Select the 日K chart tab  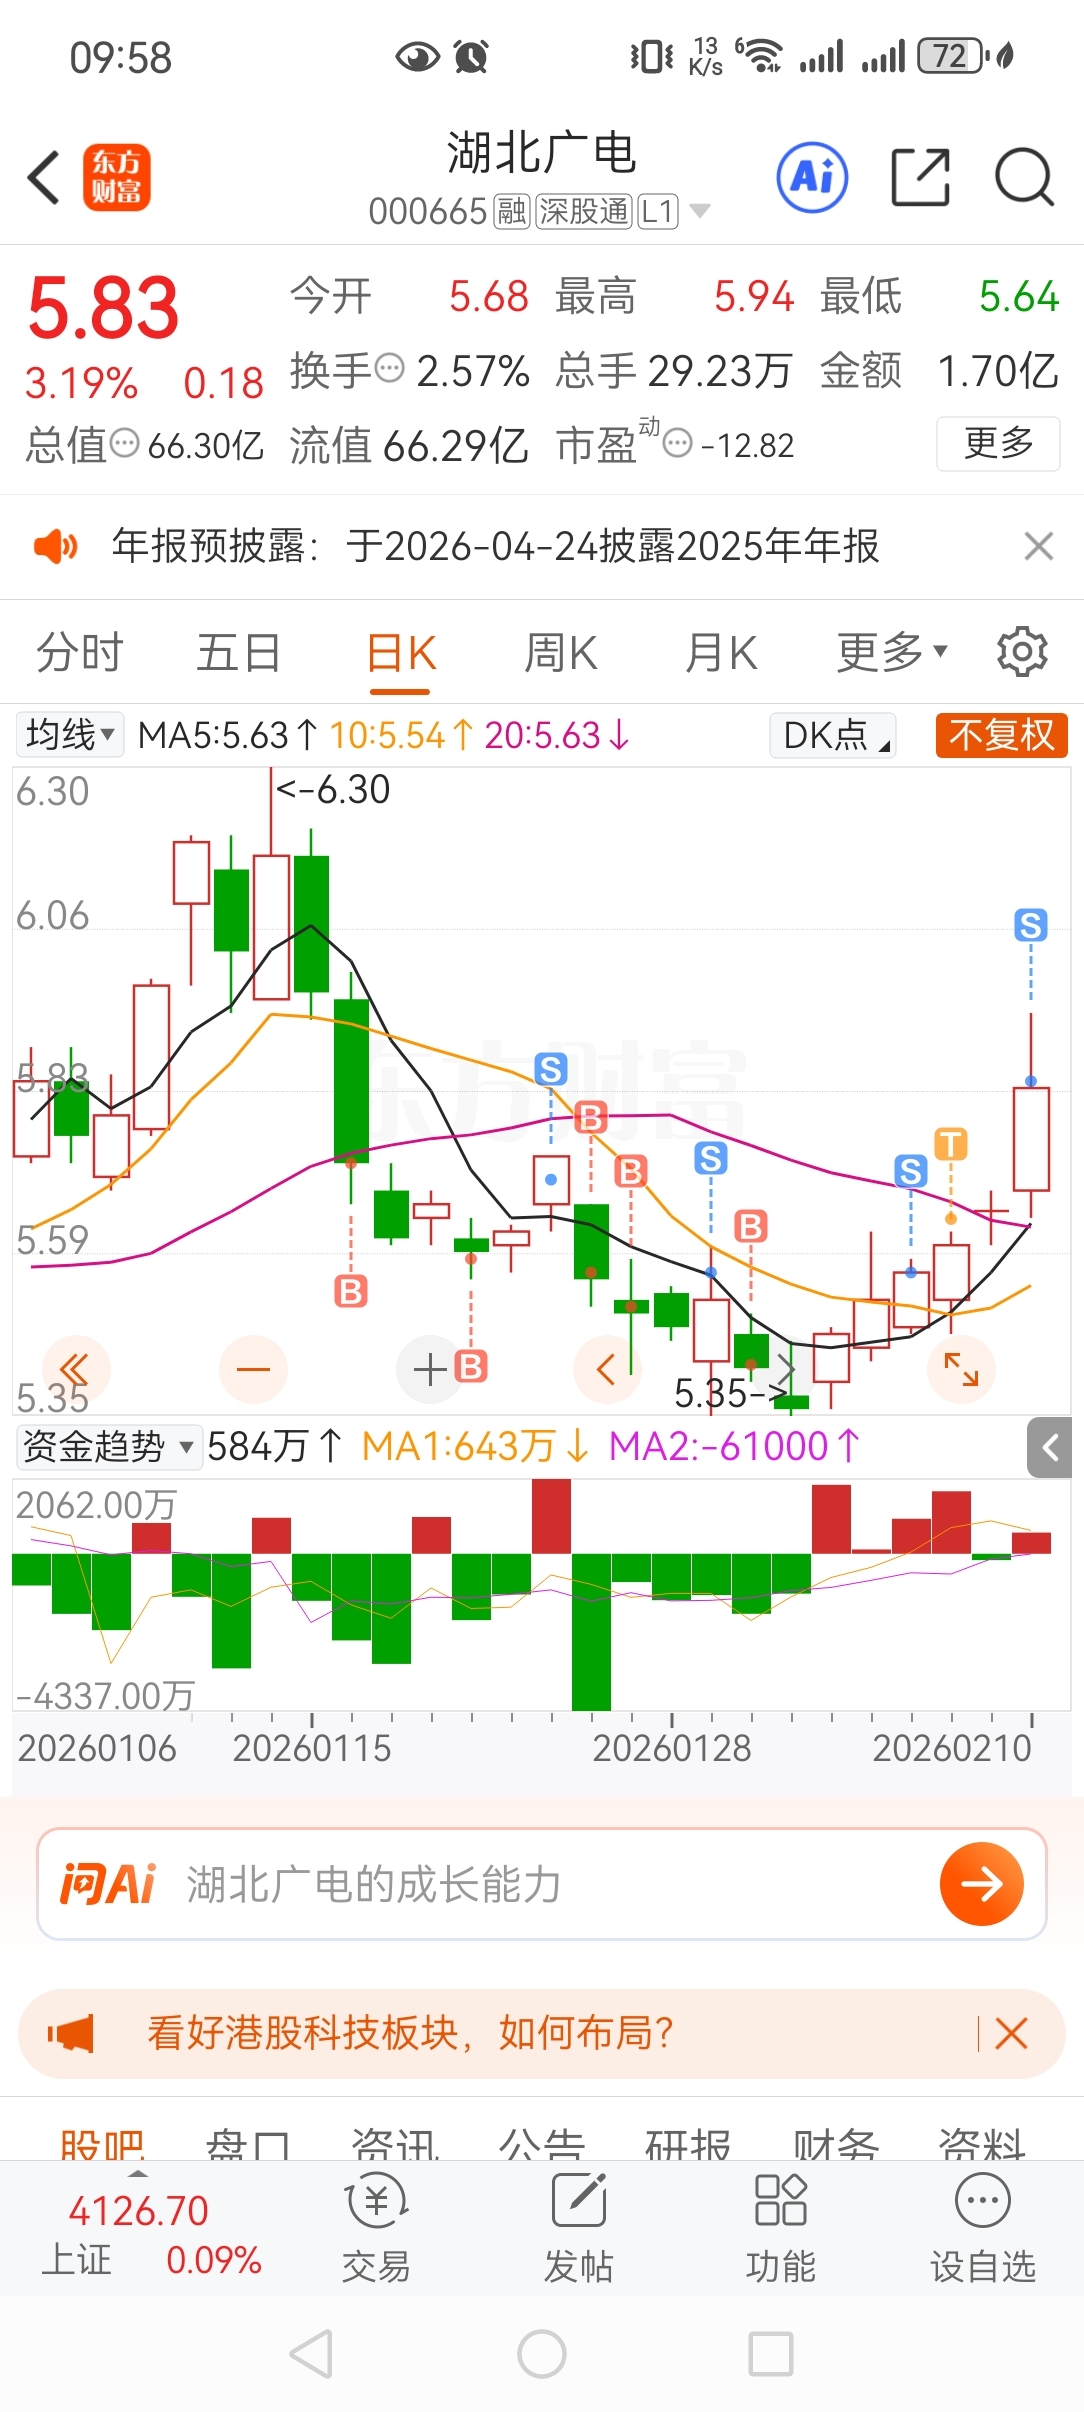coord(401,653)
